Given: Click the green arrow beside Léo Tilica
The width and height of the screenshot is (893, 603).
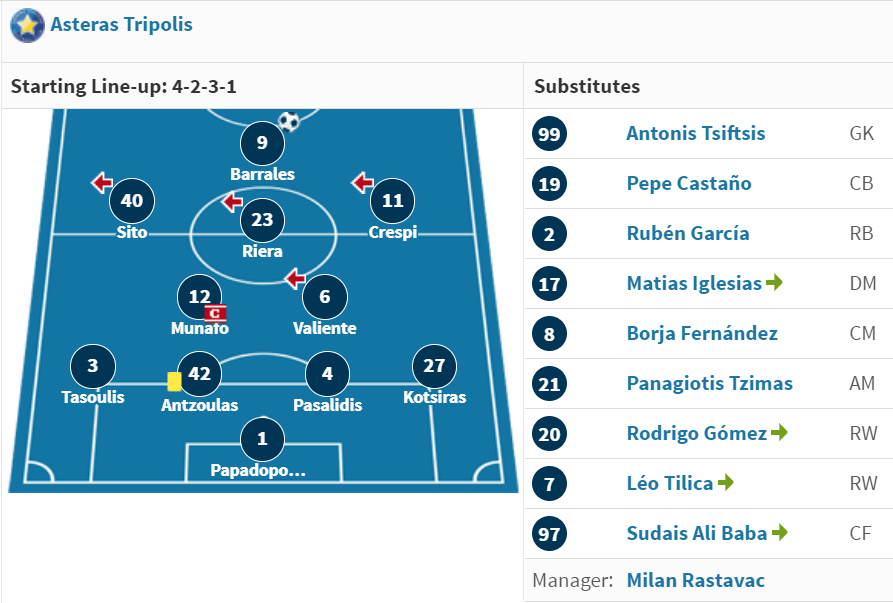Looking at the screenshot, I should [x=726, y=482].
